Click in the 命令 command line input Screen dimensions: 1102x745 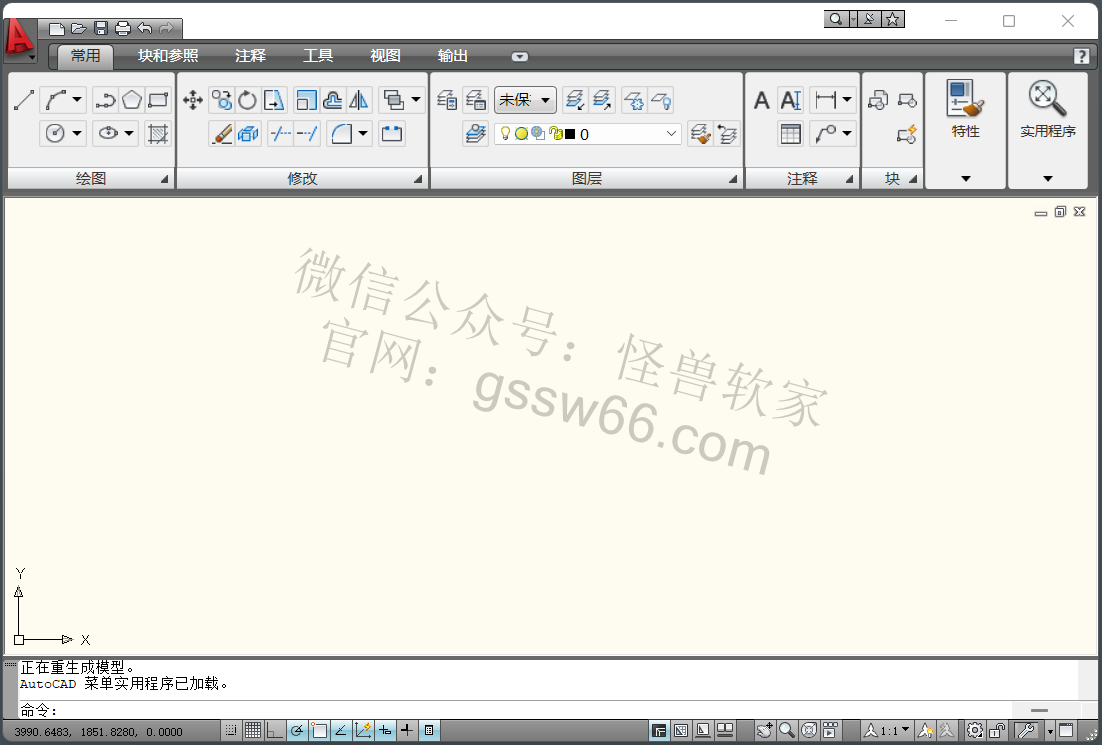[500, 711]
